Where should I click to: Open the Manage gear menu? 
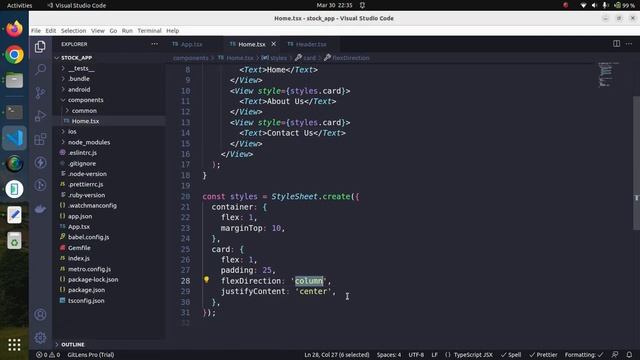(x=40, y=338)
